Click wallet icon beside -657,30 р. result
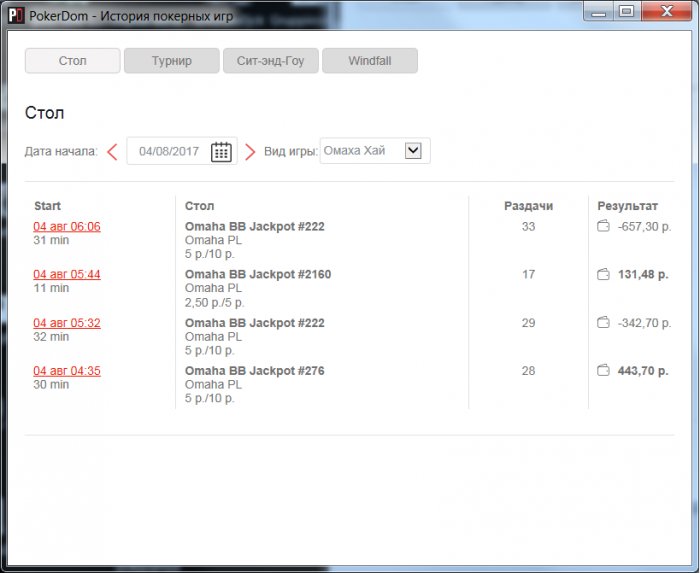 (x=603, y=226)
